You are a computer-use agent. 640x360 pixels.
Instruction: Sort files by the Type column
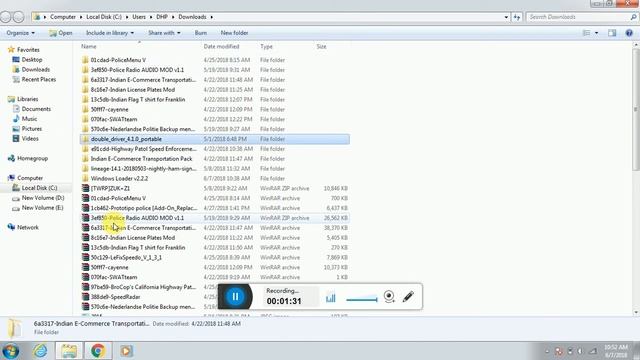pos(266,47)
